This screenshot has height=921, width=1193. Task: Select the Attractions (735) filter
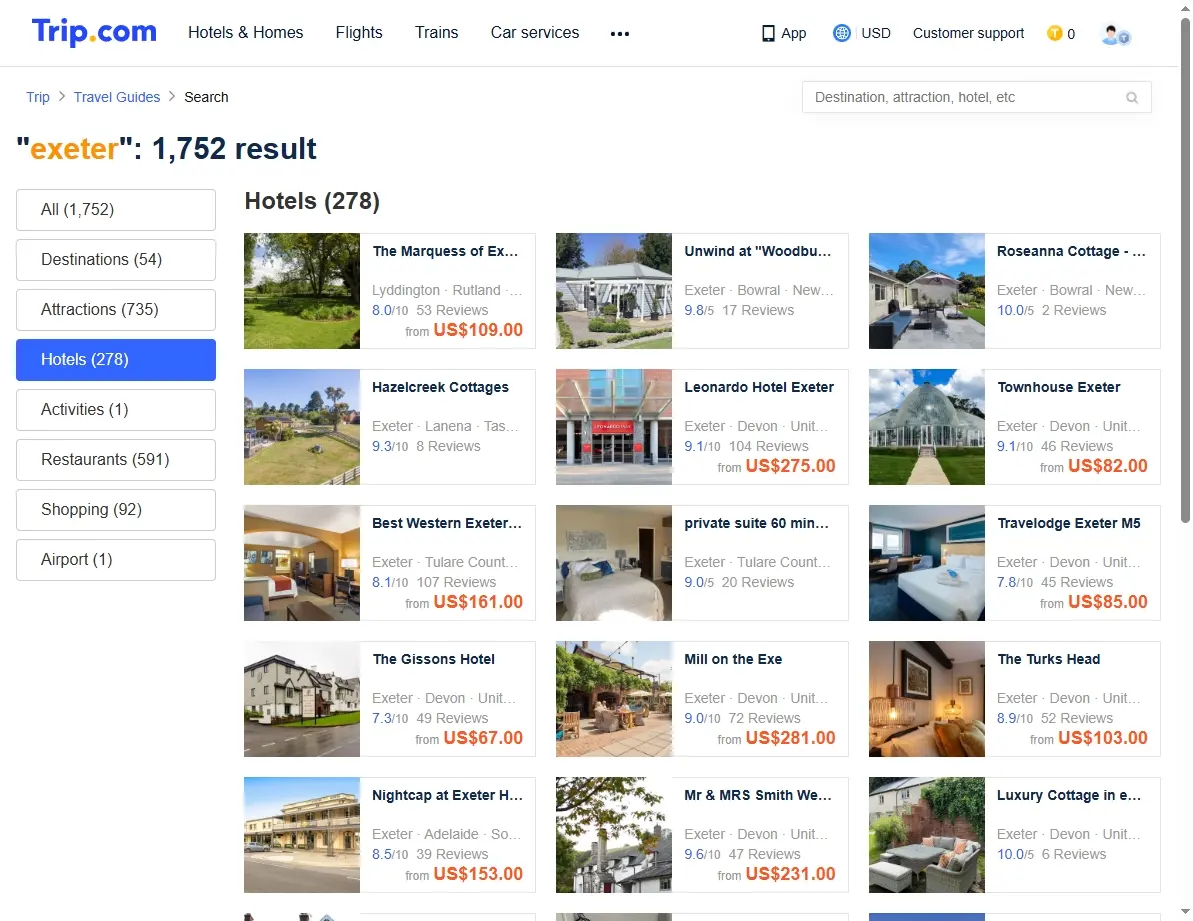tap(116, 310)
